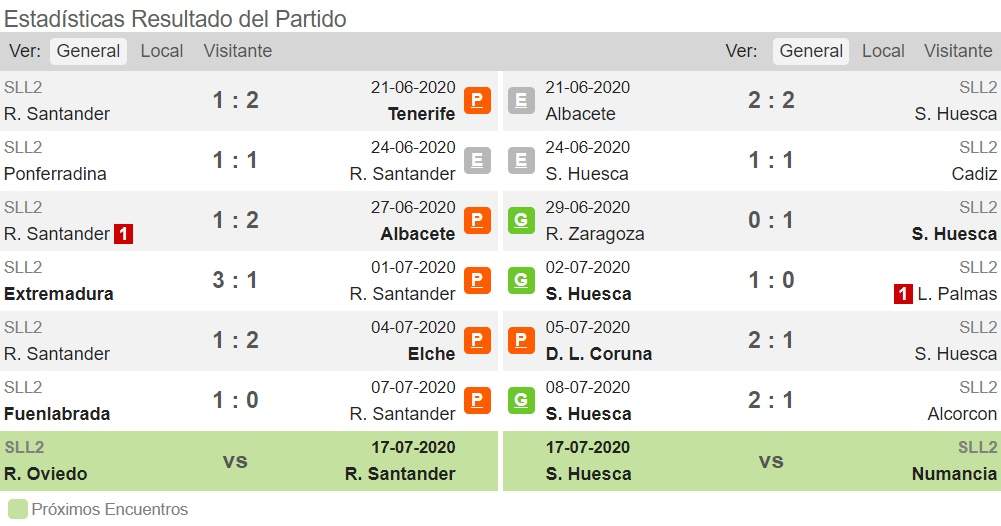Click orange P icon beside D. L. Coruna
This screenshot has height=526, width=1001.
(521, 340)
